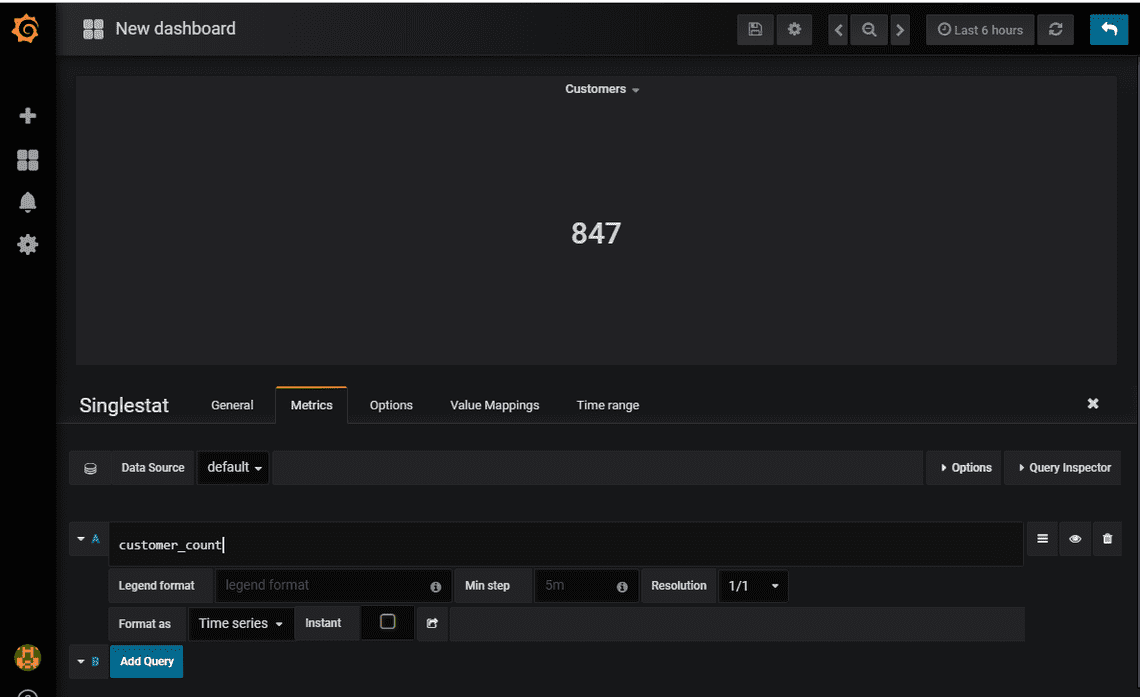Open the query A menu via hamburger icon
Screen dimensions: 1140x697
click(x=1042, y=538)
